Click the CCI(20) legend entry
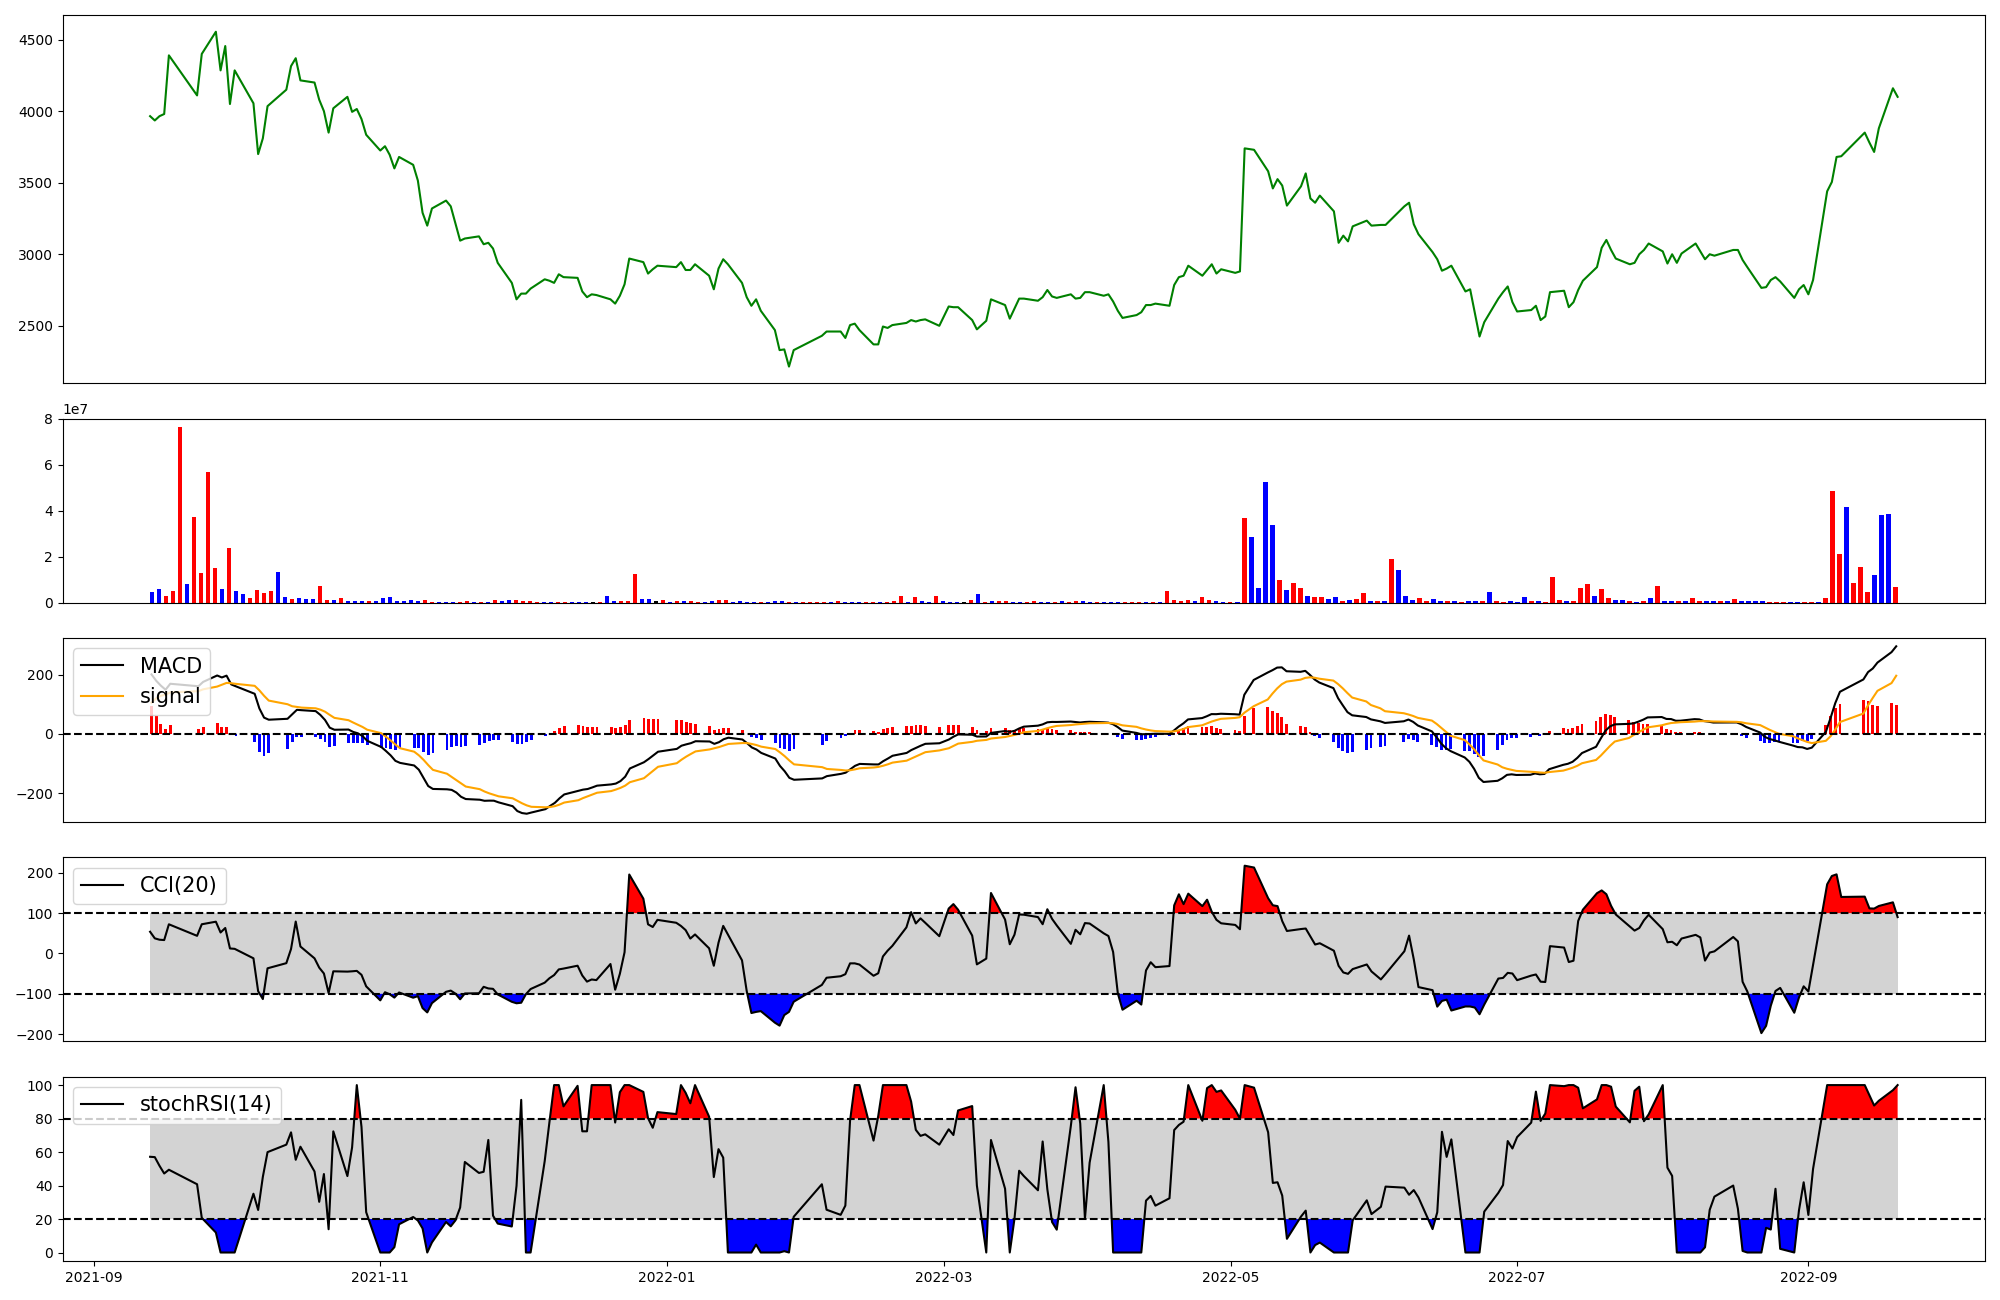The width and height of the screenshot is (2000, 1300). coord(177,885)
